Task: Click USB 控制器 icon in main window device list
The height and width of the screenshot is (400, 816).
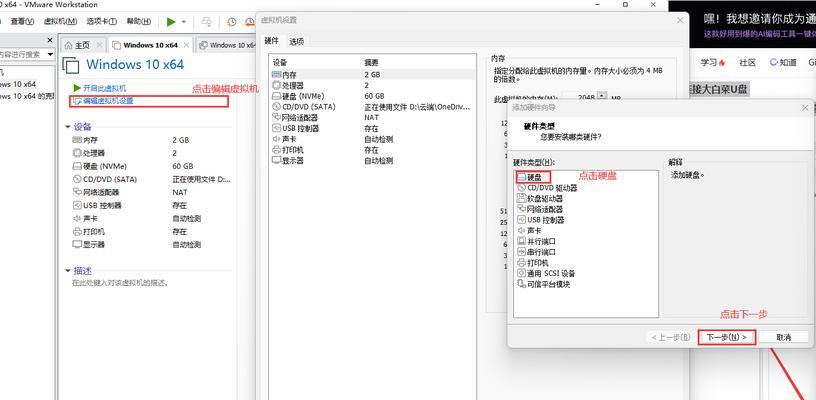Action: [77, 205]
